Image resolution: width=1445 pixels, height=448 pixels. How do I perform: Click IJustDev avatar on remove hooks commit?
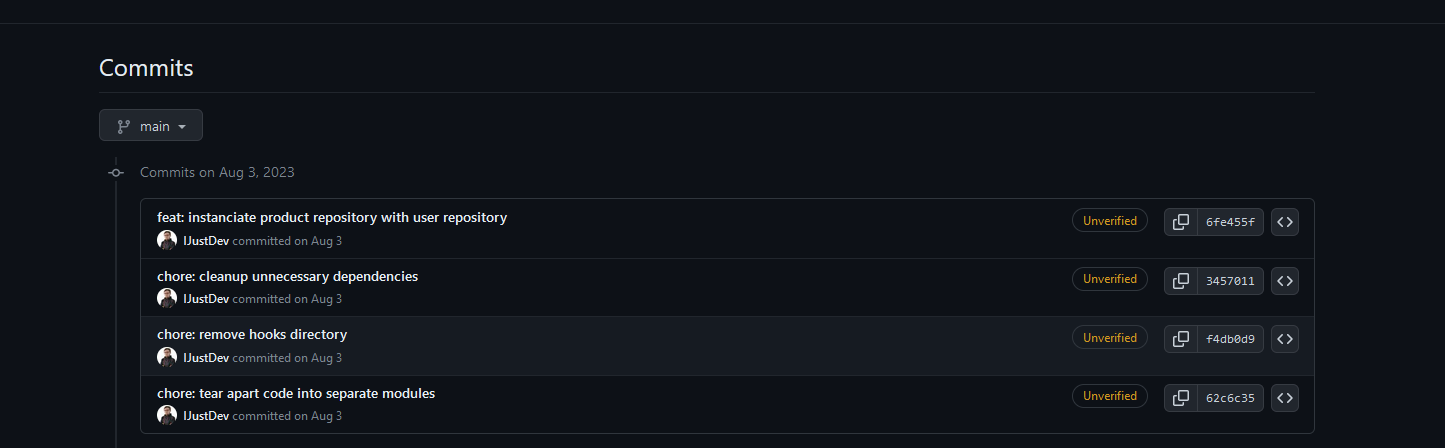point(167,357)
